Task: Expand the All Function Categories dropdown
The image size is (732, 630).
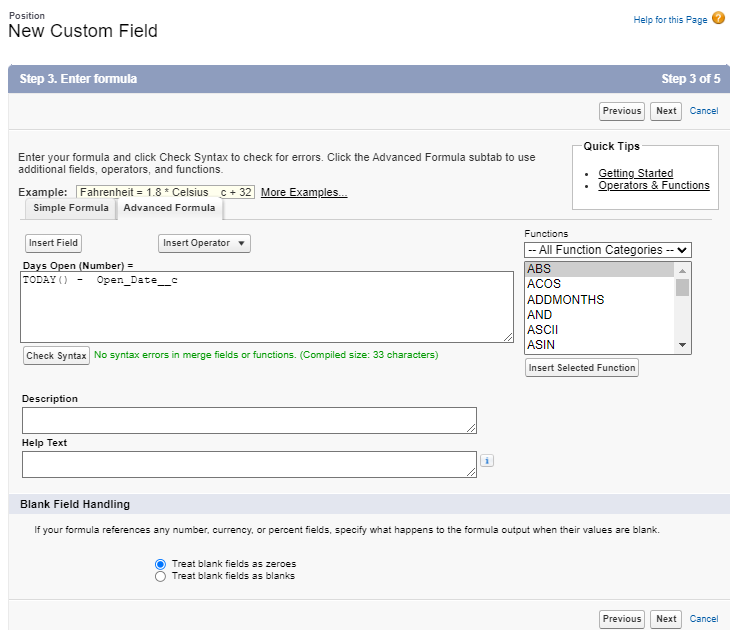Action: 608,250
